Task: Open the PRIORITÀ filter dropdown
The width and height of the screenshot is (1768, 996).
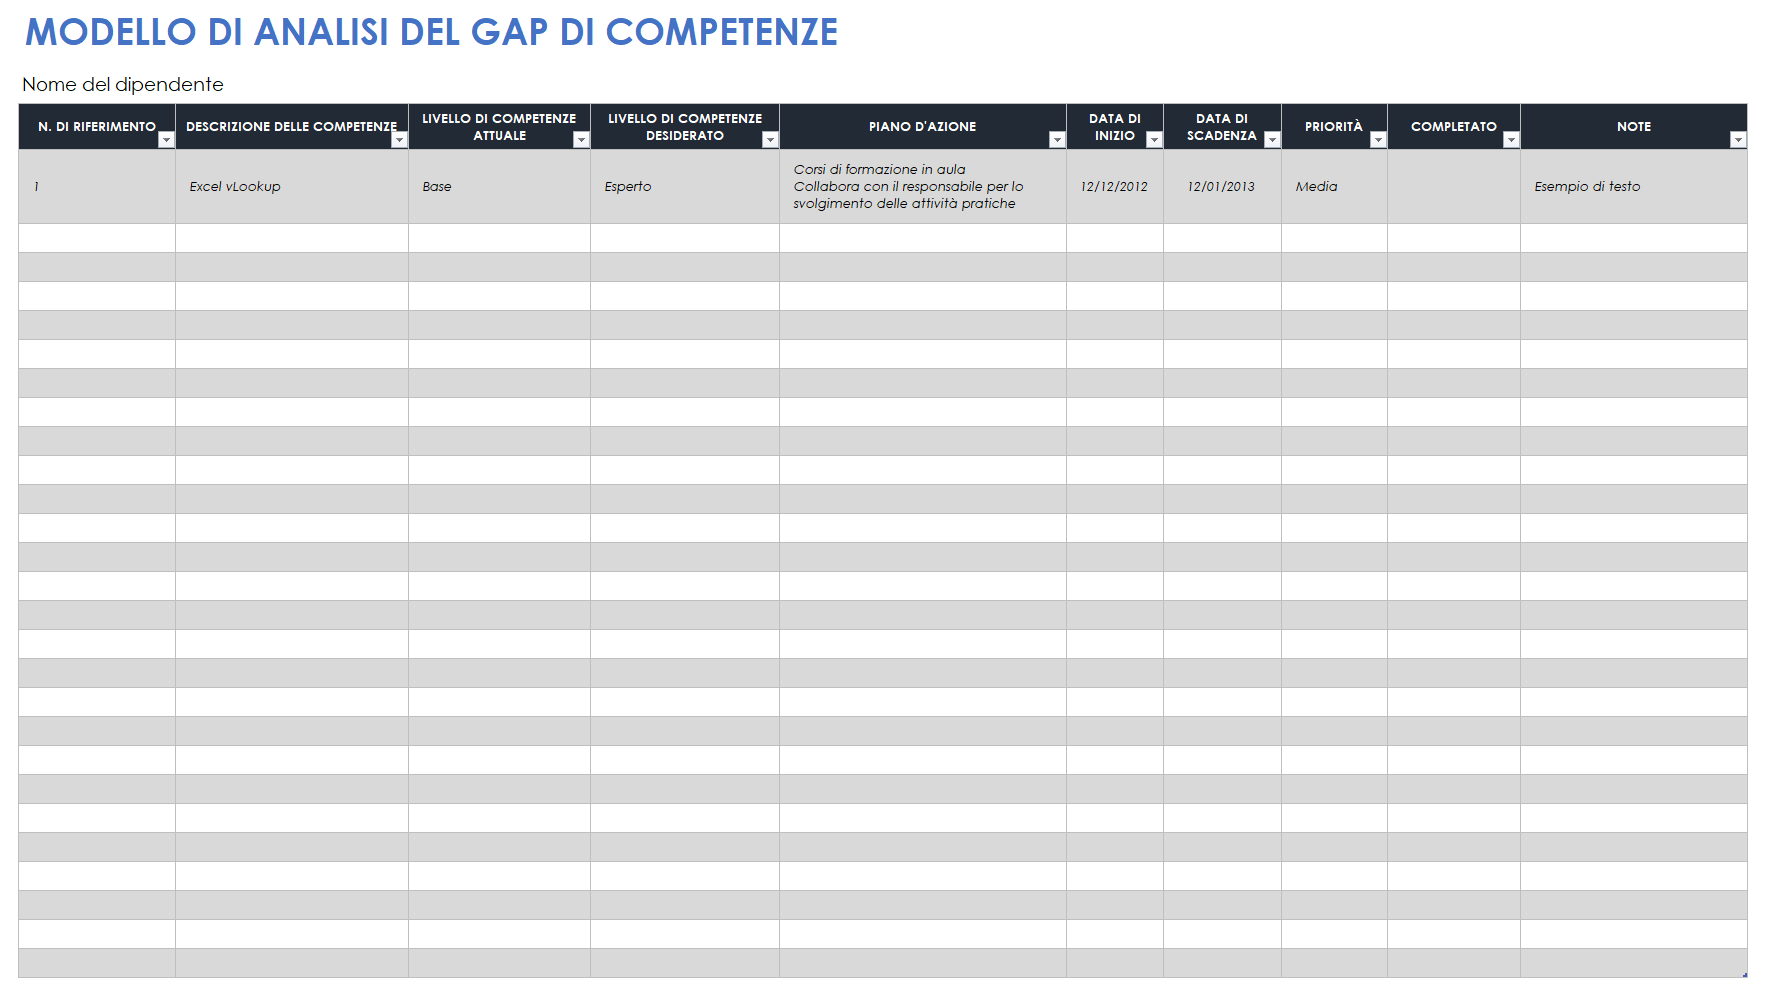Action: click(x=1378, y=140)
